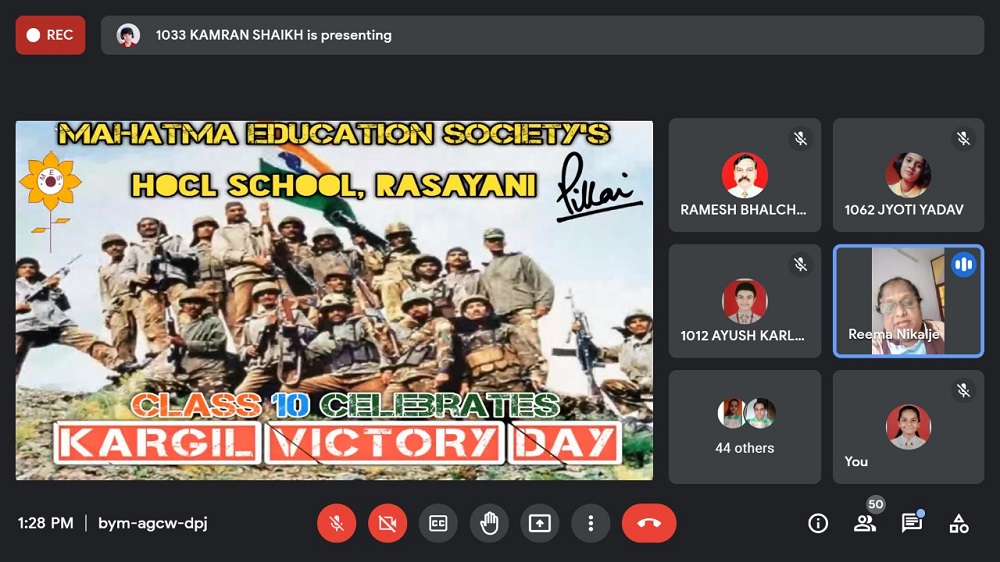
Task: Click the present now screen-share icon
Action: coord(540,523)
